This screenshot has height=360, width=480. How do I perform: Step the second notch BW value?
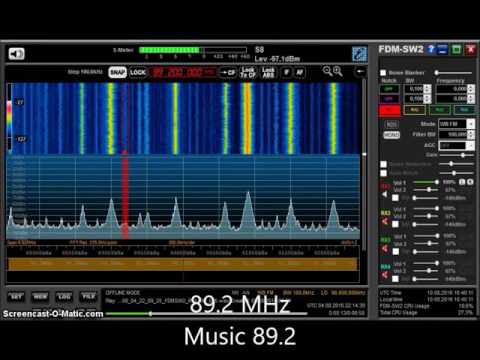tap(428, 99)
